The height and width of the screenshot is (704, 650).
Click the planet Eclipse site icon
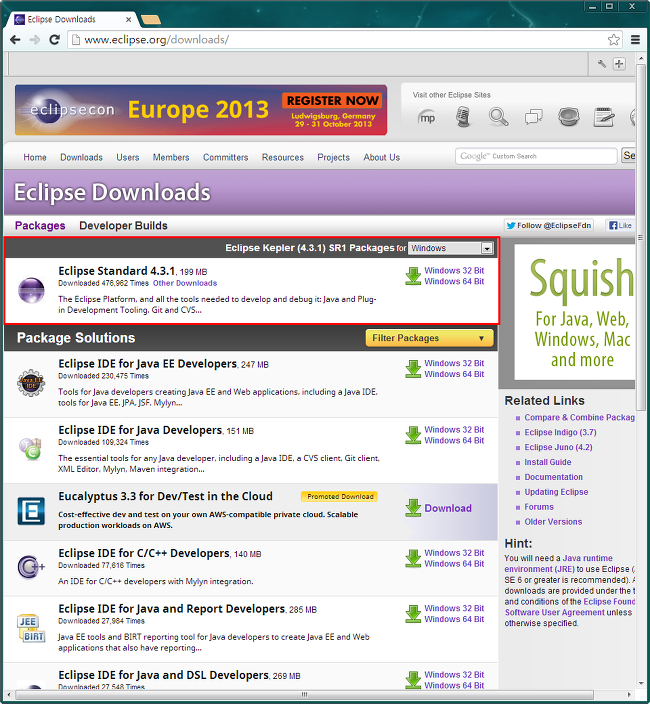[x=569, y=117]
